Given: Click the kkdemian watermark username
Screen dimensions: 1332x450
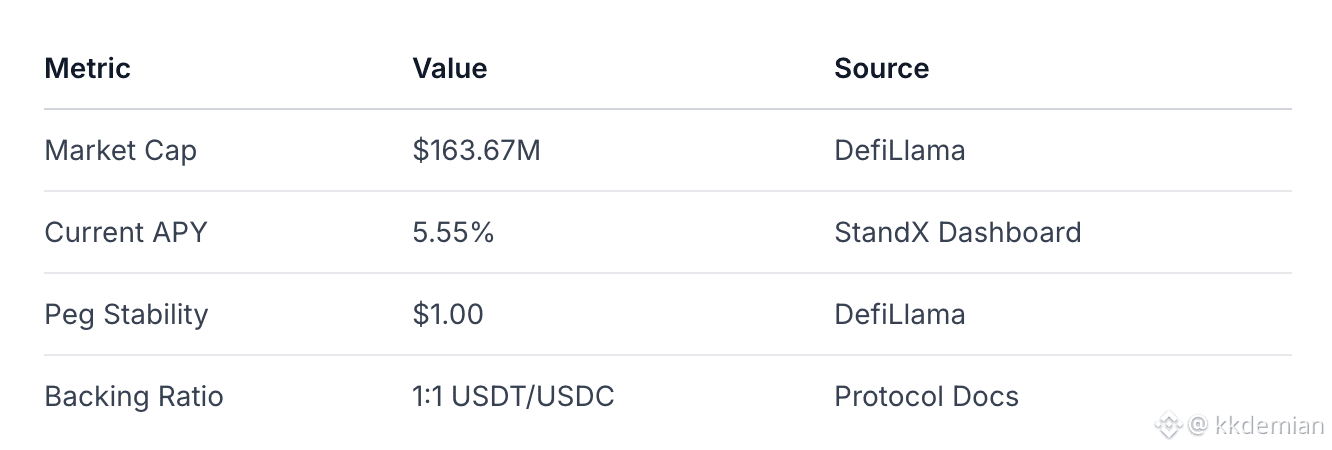Looking at the screenshot, I should coord(1269,426).
